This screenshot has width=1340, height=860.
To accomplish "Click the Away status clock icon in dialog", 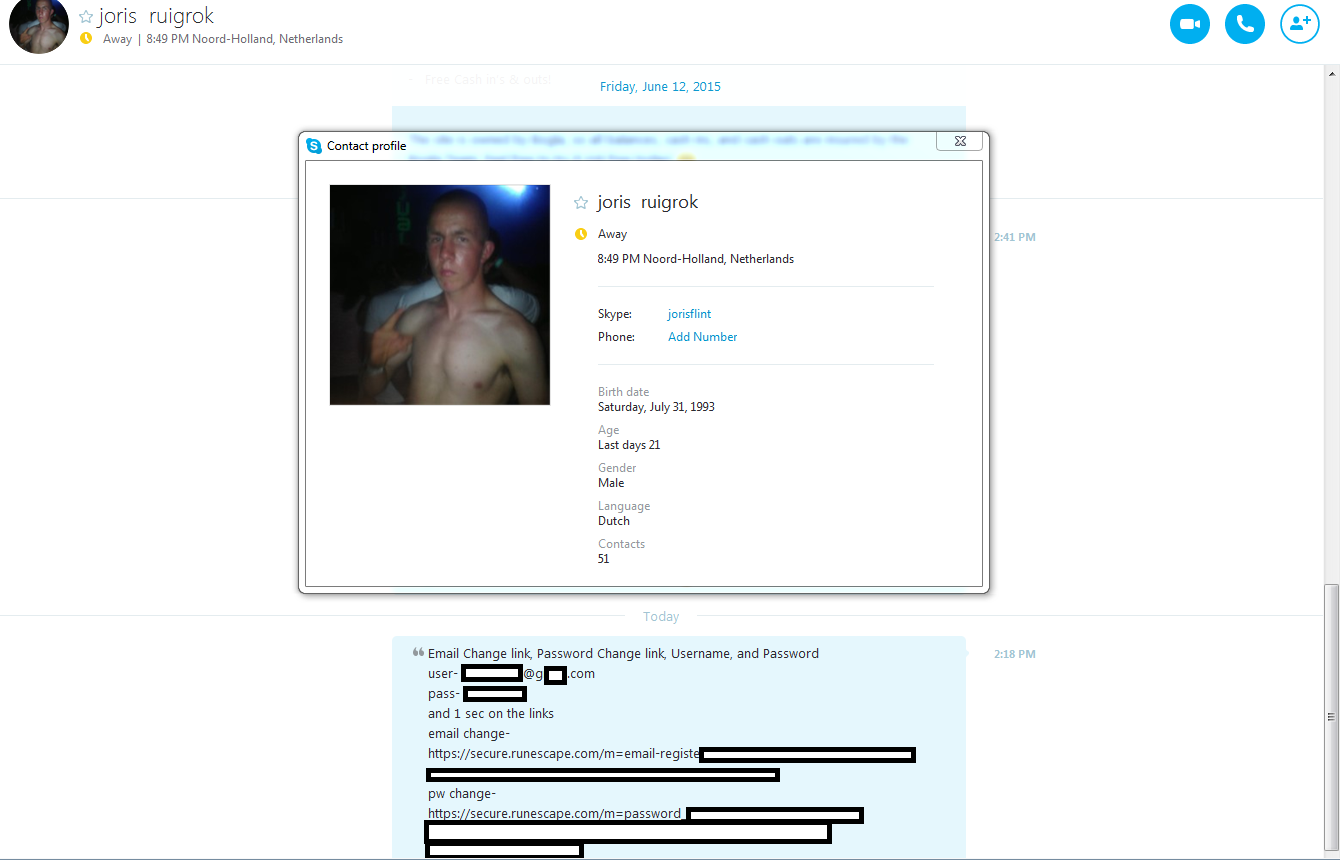I will click(581, 234).
